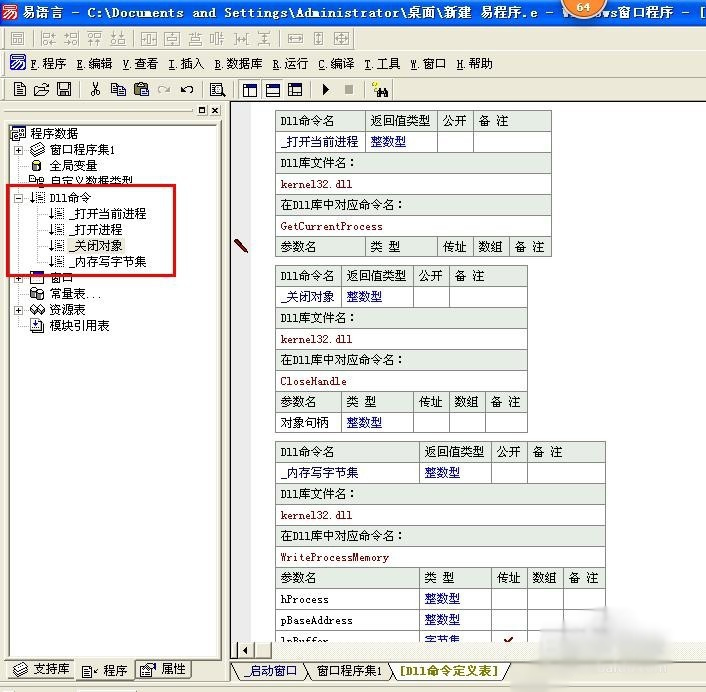
Task: Expand the 窗口程序集1 tree node
Action: [x=18, y=150]
